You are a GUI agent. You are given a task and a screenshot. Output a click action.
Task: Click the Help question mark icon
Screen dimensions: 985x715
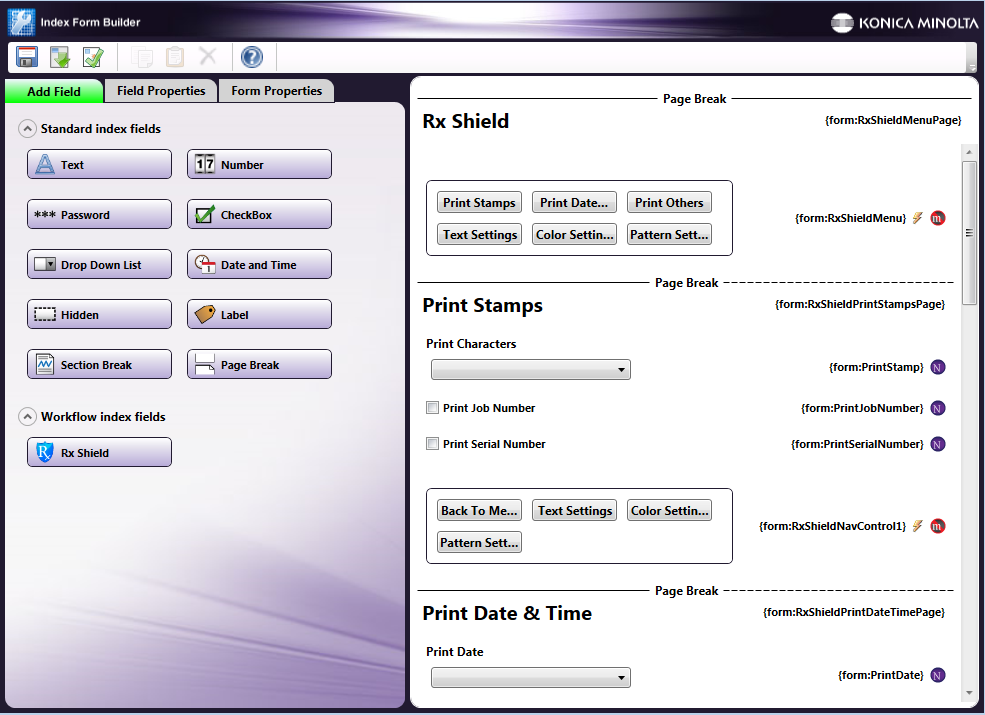click(252, 57)
